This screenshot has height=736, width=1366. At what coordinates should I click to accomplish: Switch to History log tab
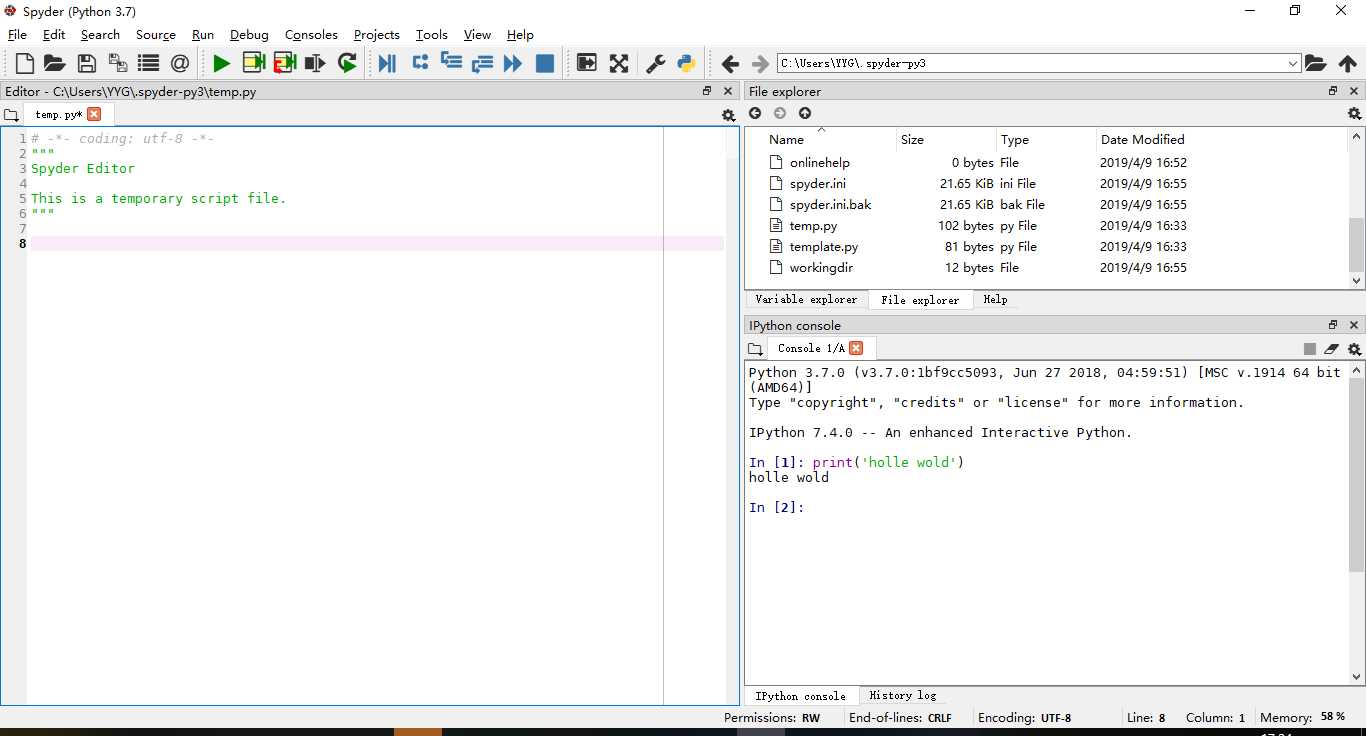[x=903, y=695]
